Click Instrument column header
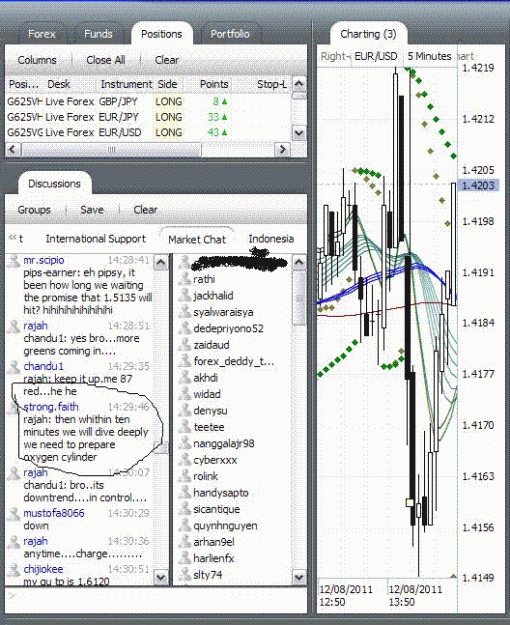 tap(126, 84)
